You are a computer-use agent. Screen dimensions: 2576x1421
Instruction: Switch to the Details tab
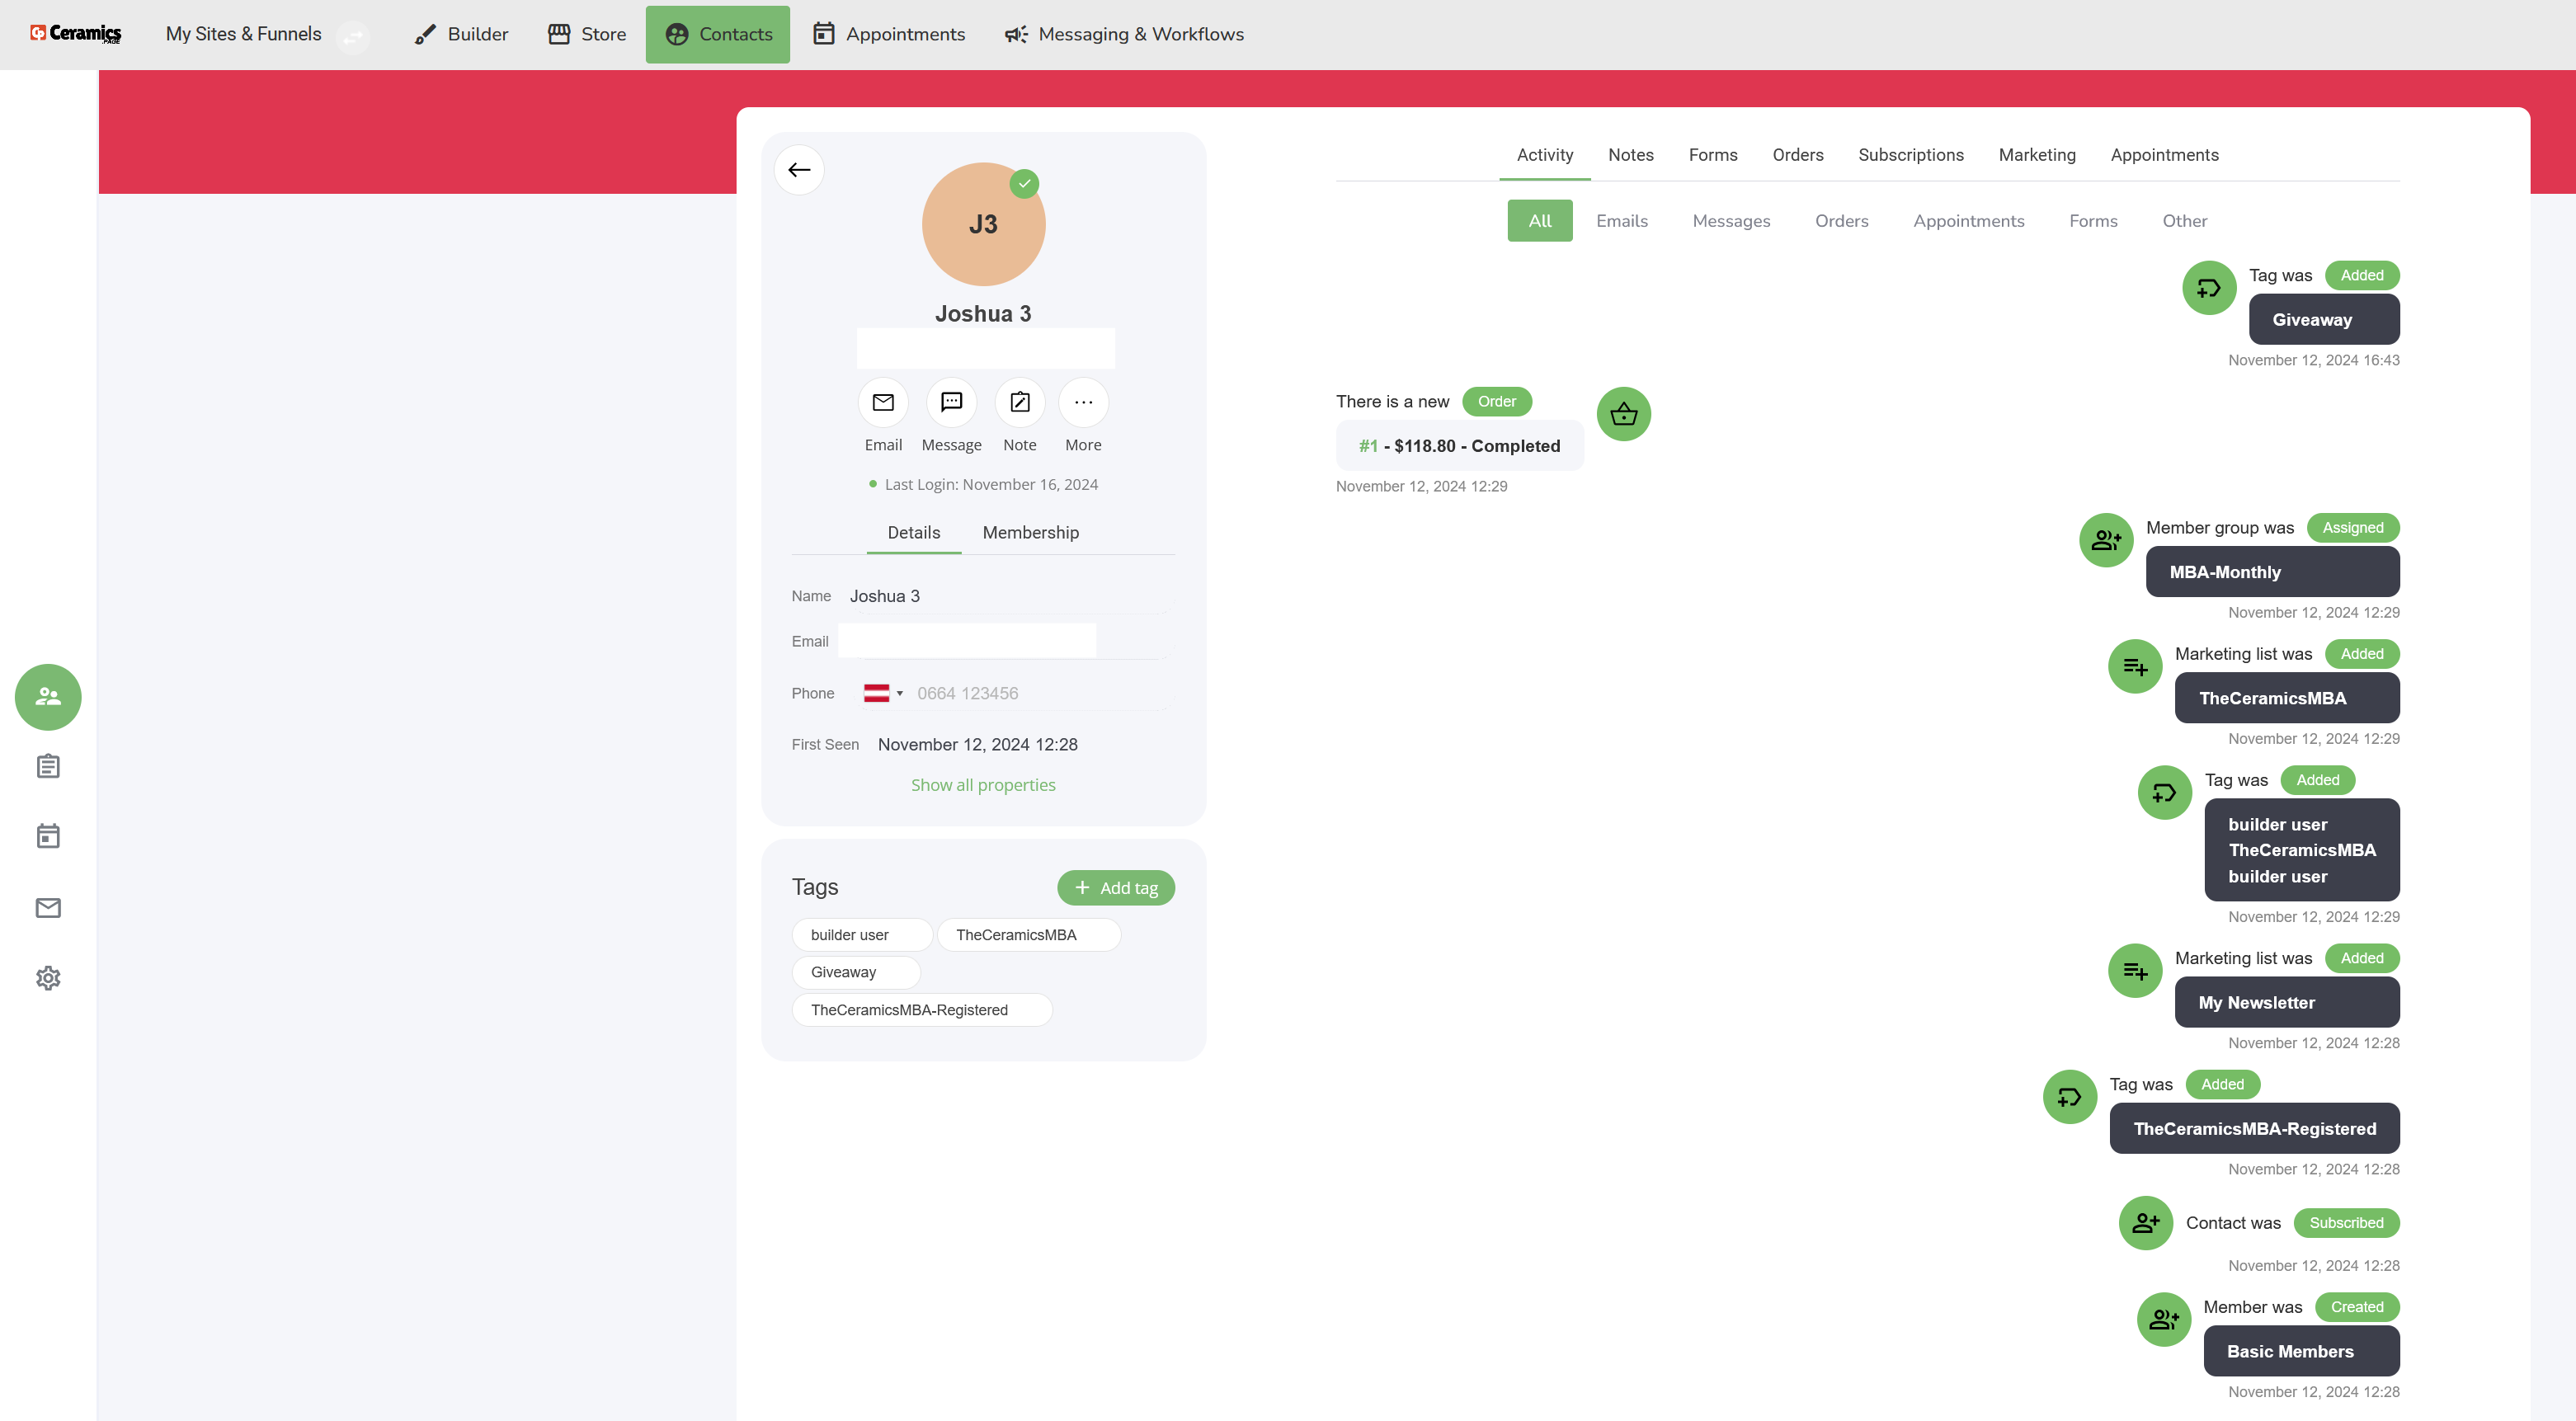click(x=914, y=532)
